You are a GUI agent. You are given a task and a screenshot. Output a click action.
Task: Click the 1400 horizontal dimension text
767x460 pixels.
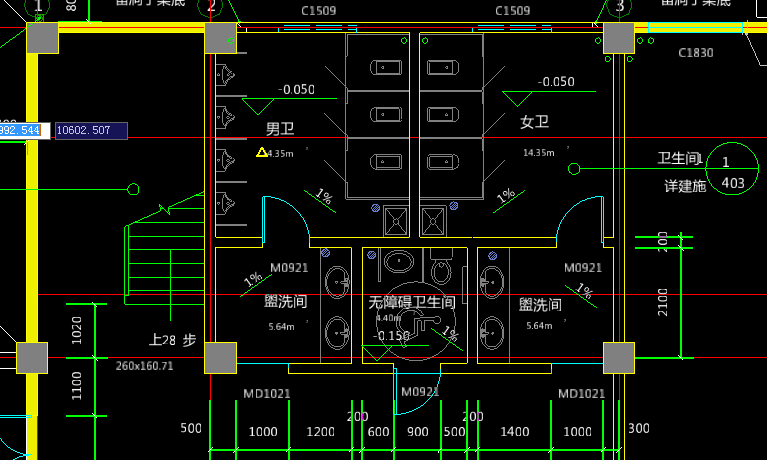click(515, 432)
